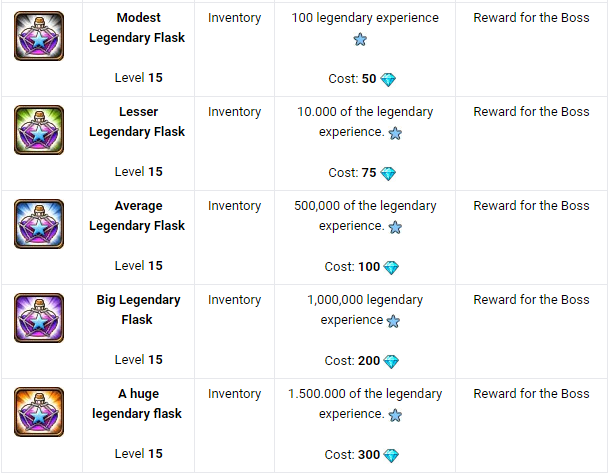Click the diamond icon beside Cost 100
Screen dimensions: 610x476
(391, 268)
